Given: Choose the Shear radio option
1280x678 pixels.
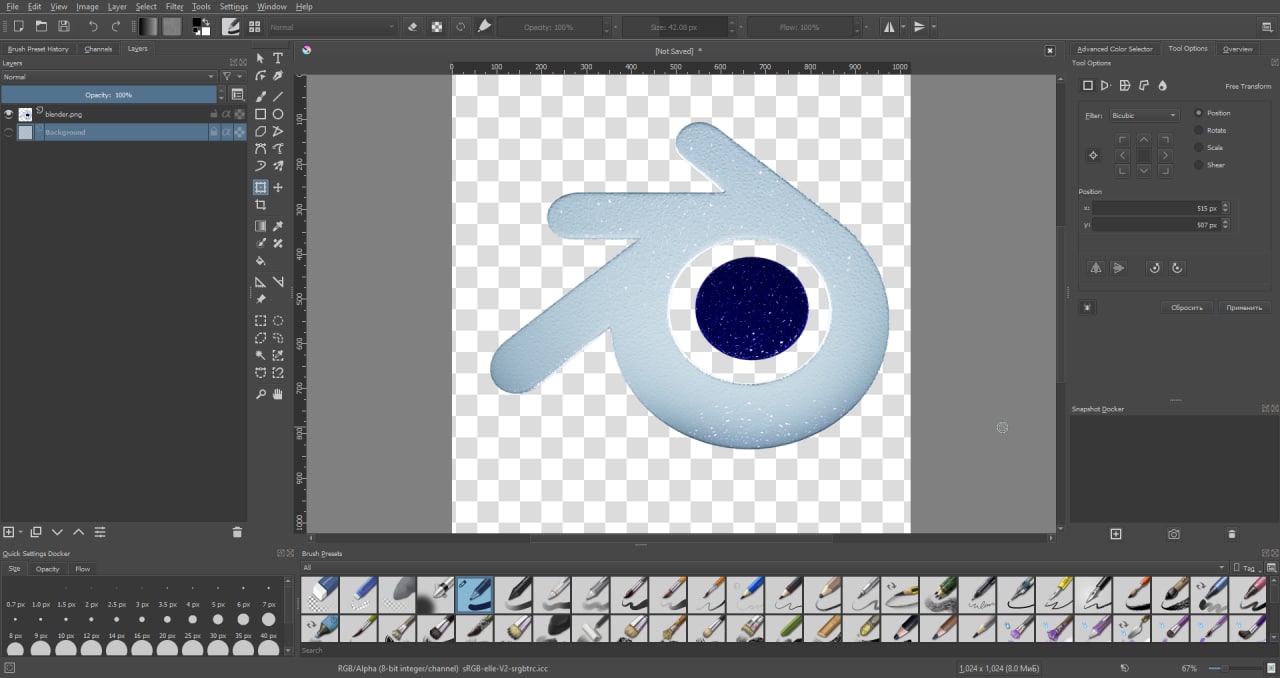Looking at the screenshot, I should 1199,164.
